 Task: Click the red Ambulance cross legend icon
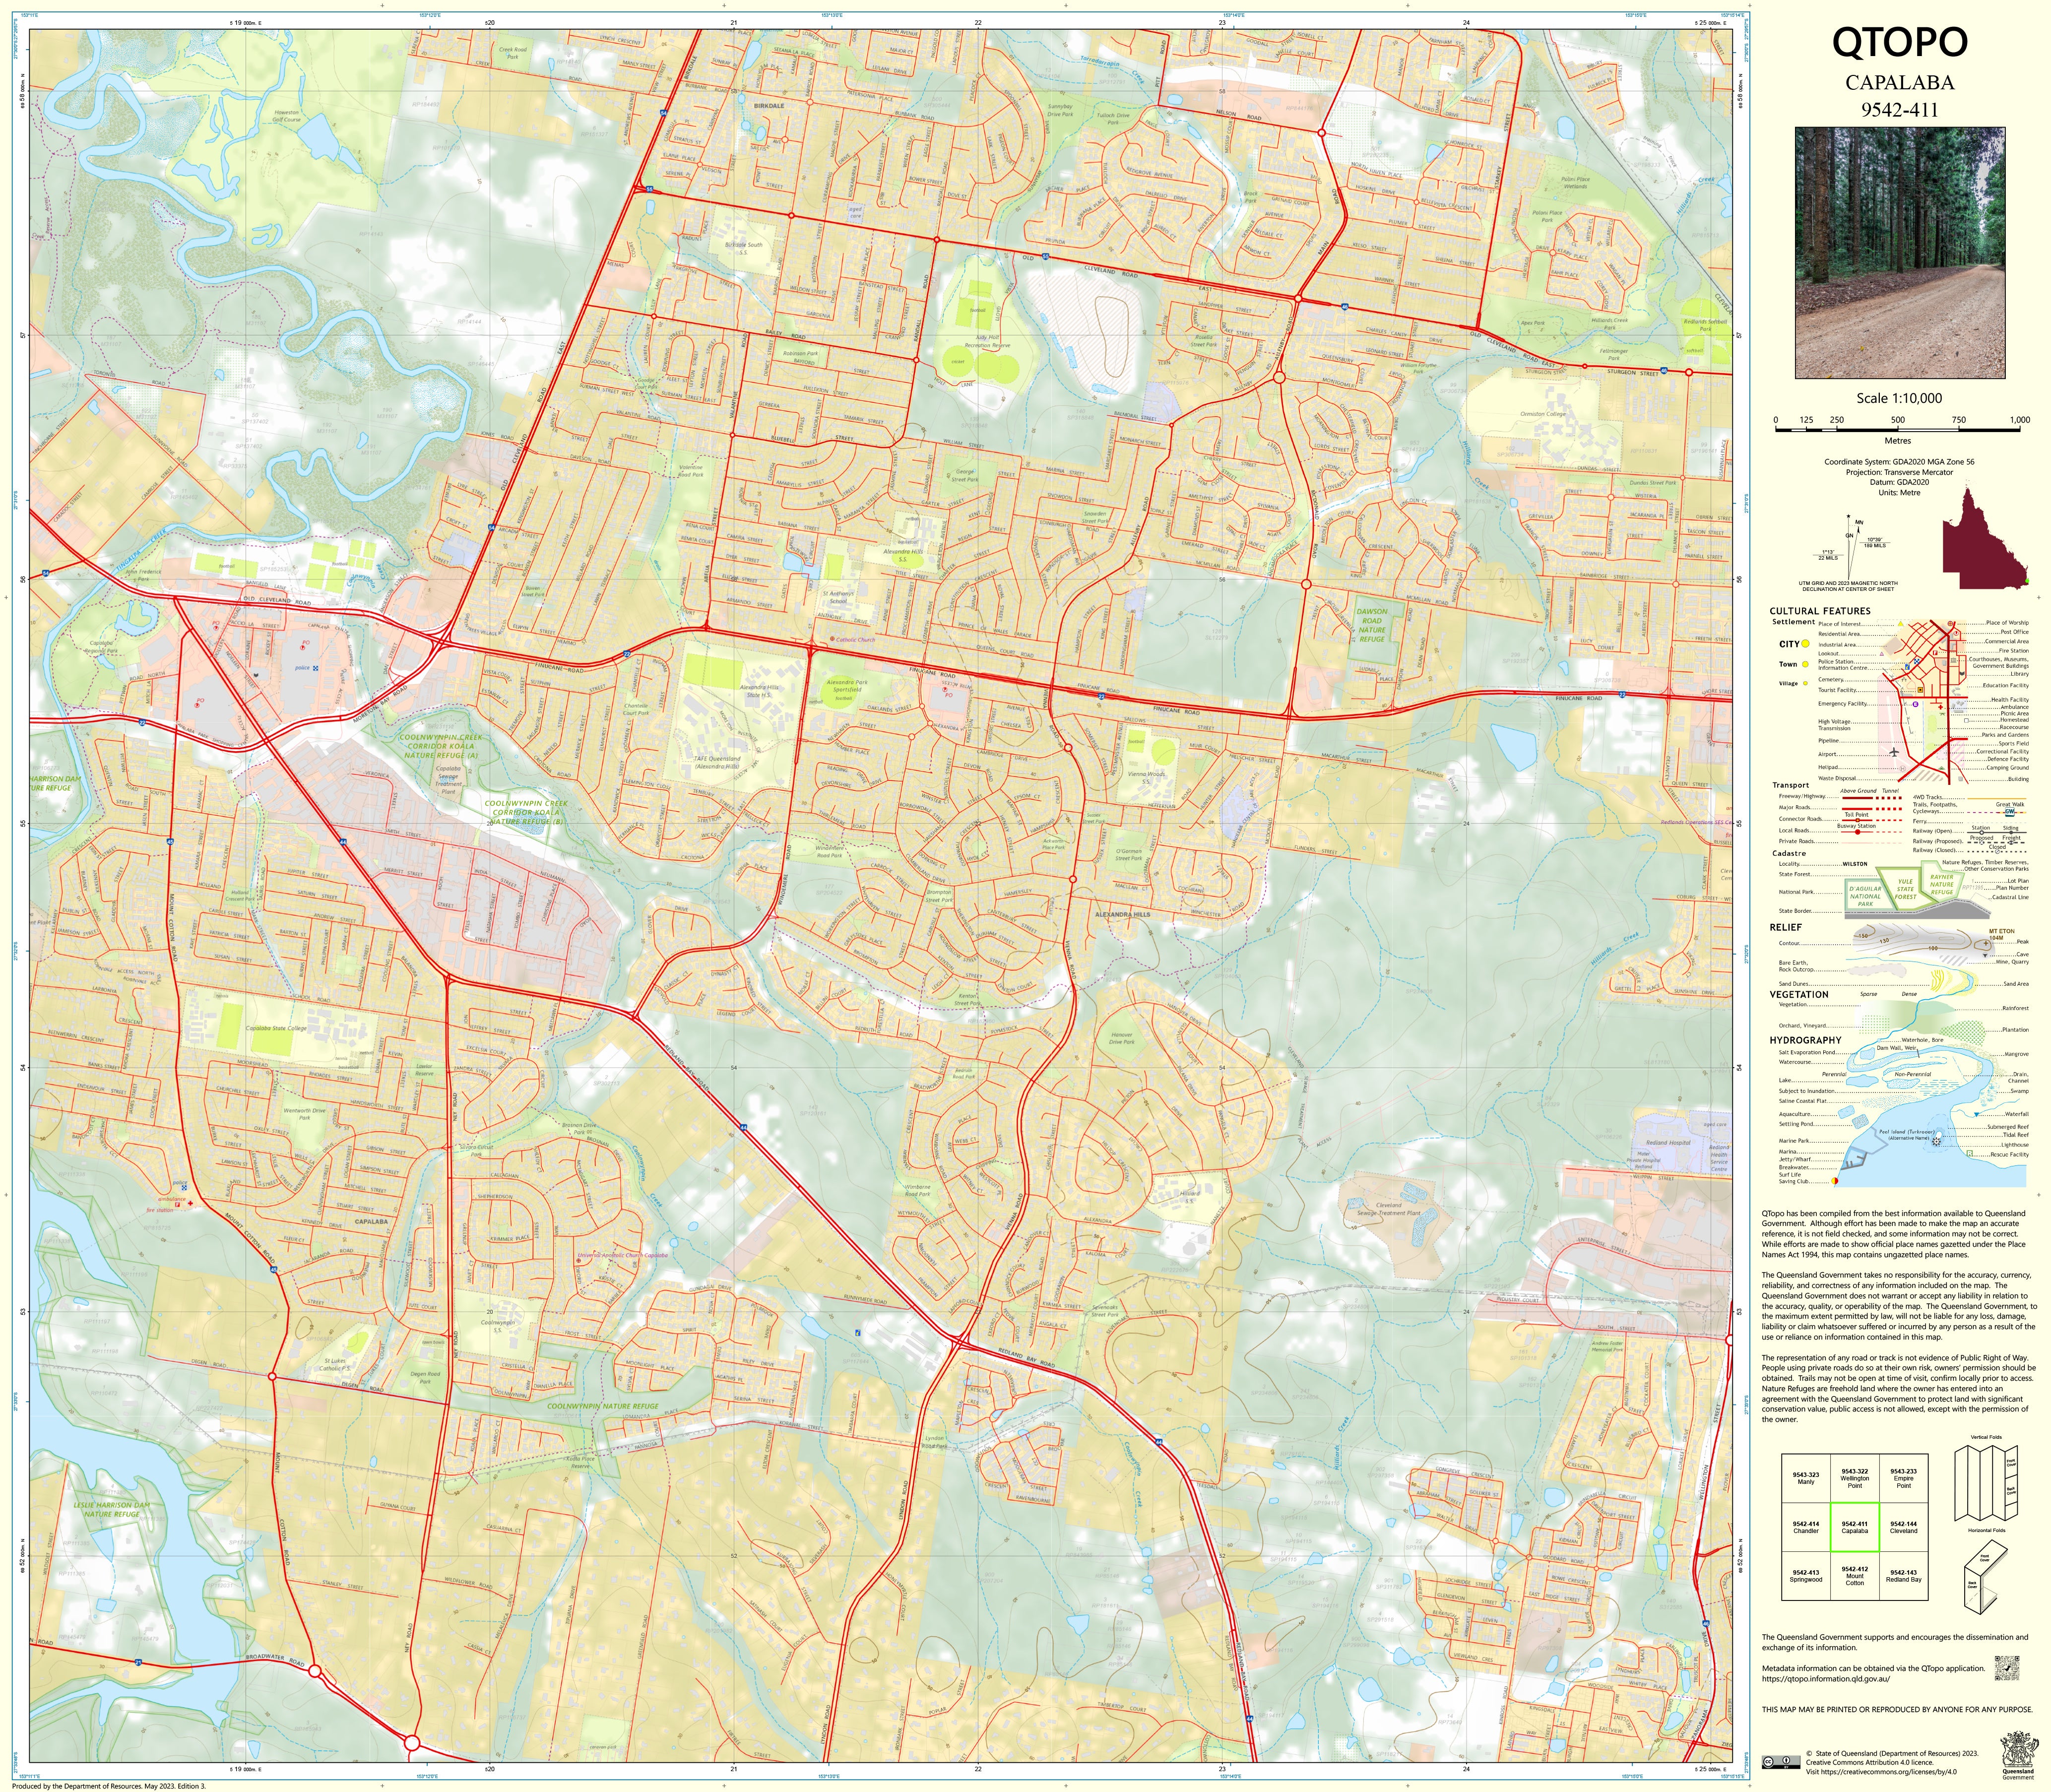point(1941,707)
